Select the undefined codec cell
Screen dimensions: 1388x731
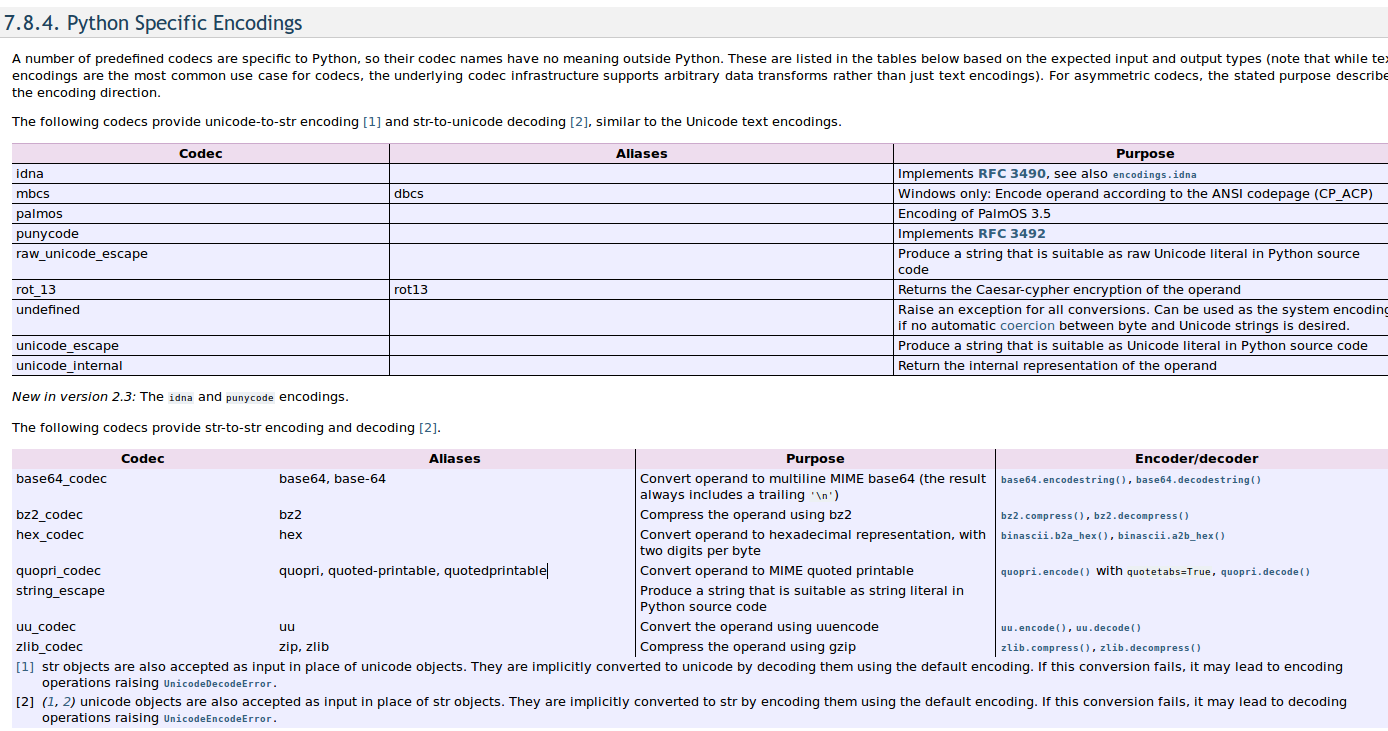coord(200,318)
